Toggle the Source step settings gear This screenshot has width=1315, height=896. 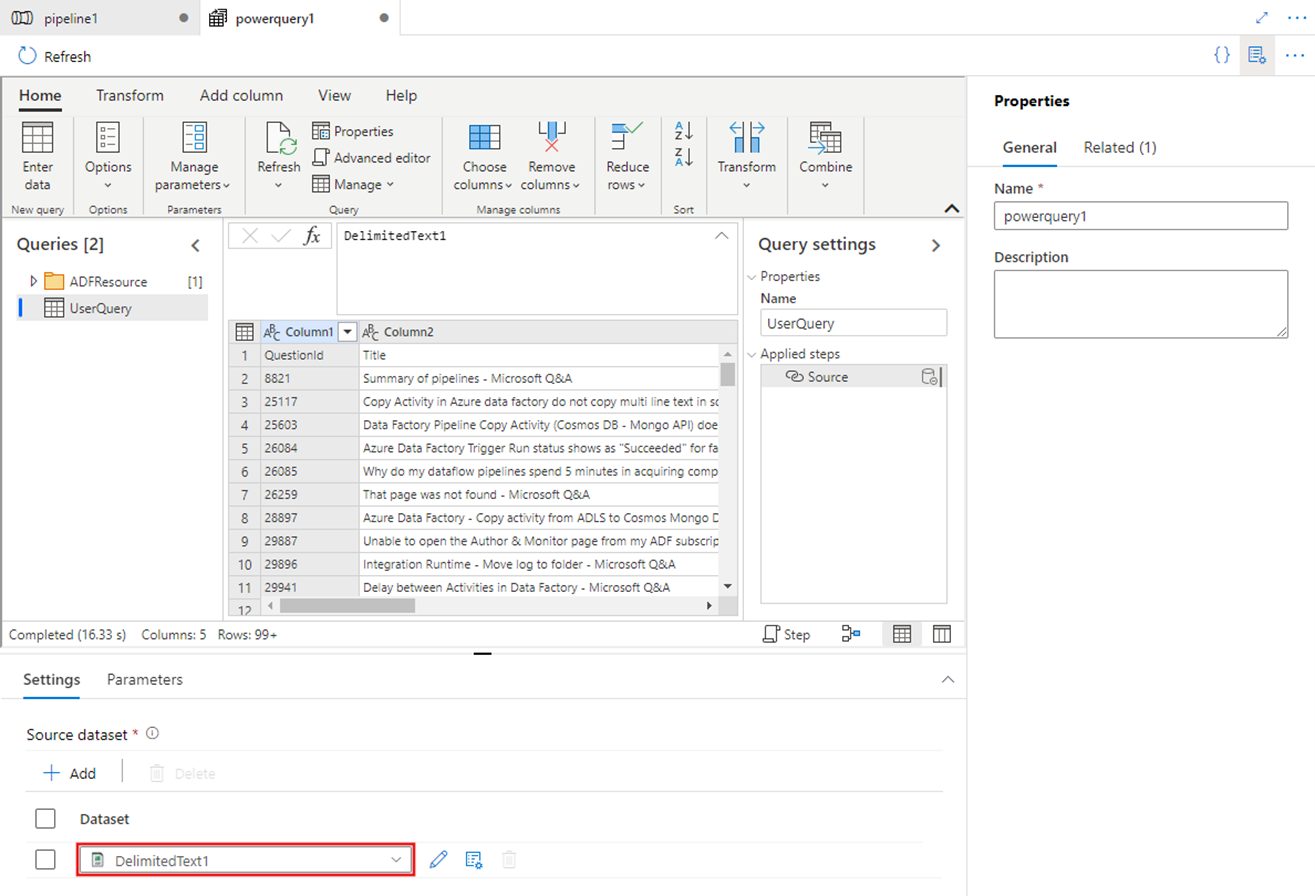(x=929, y=376)
